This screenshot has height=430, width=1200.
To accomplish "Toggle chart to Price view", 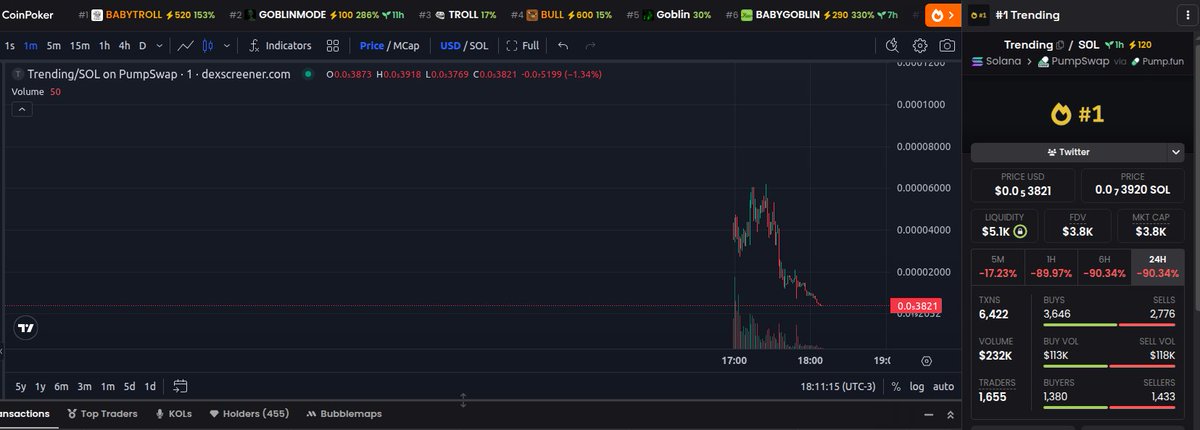I will click(x=372, y=45).
